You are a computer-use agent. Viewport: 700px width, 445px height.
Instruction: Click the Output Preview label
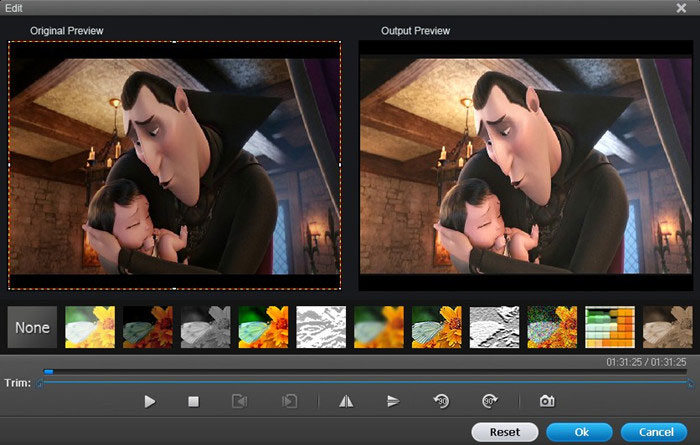(x=415, y=31)
